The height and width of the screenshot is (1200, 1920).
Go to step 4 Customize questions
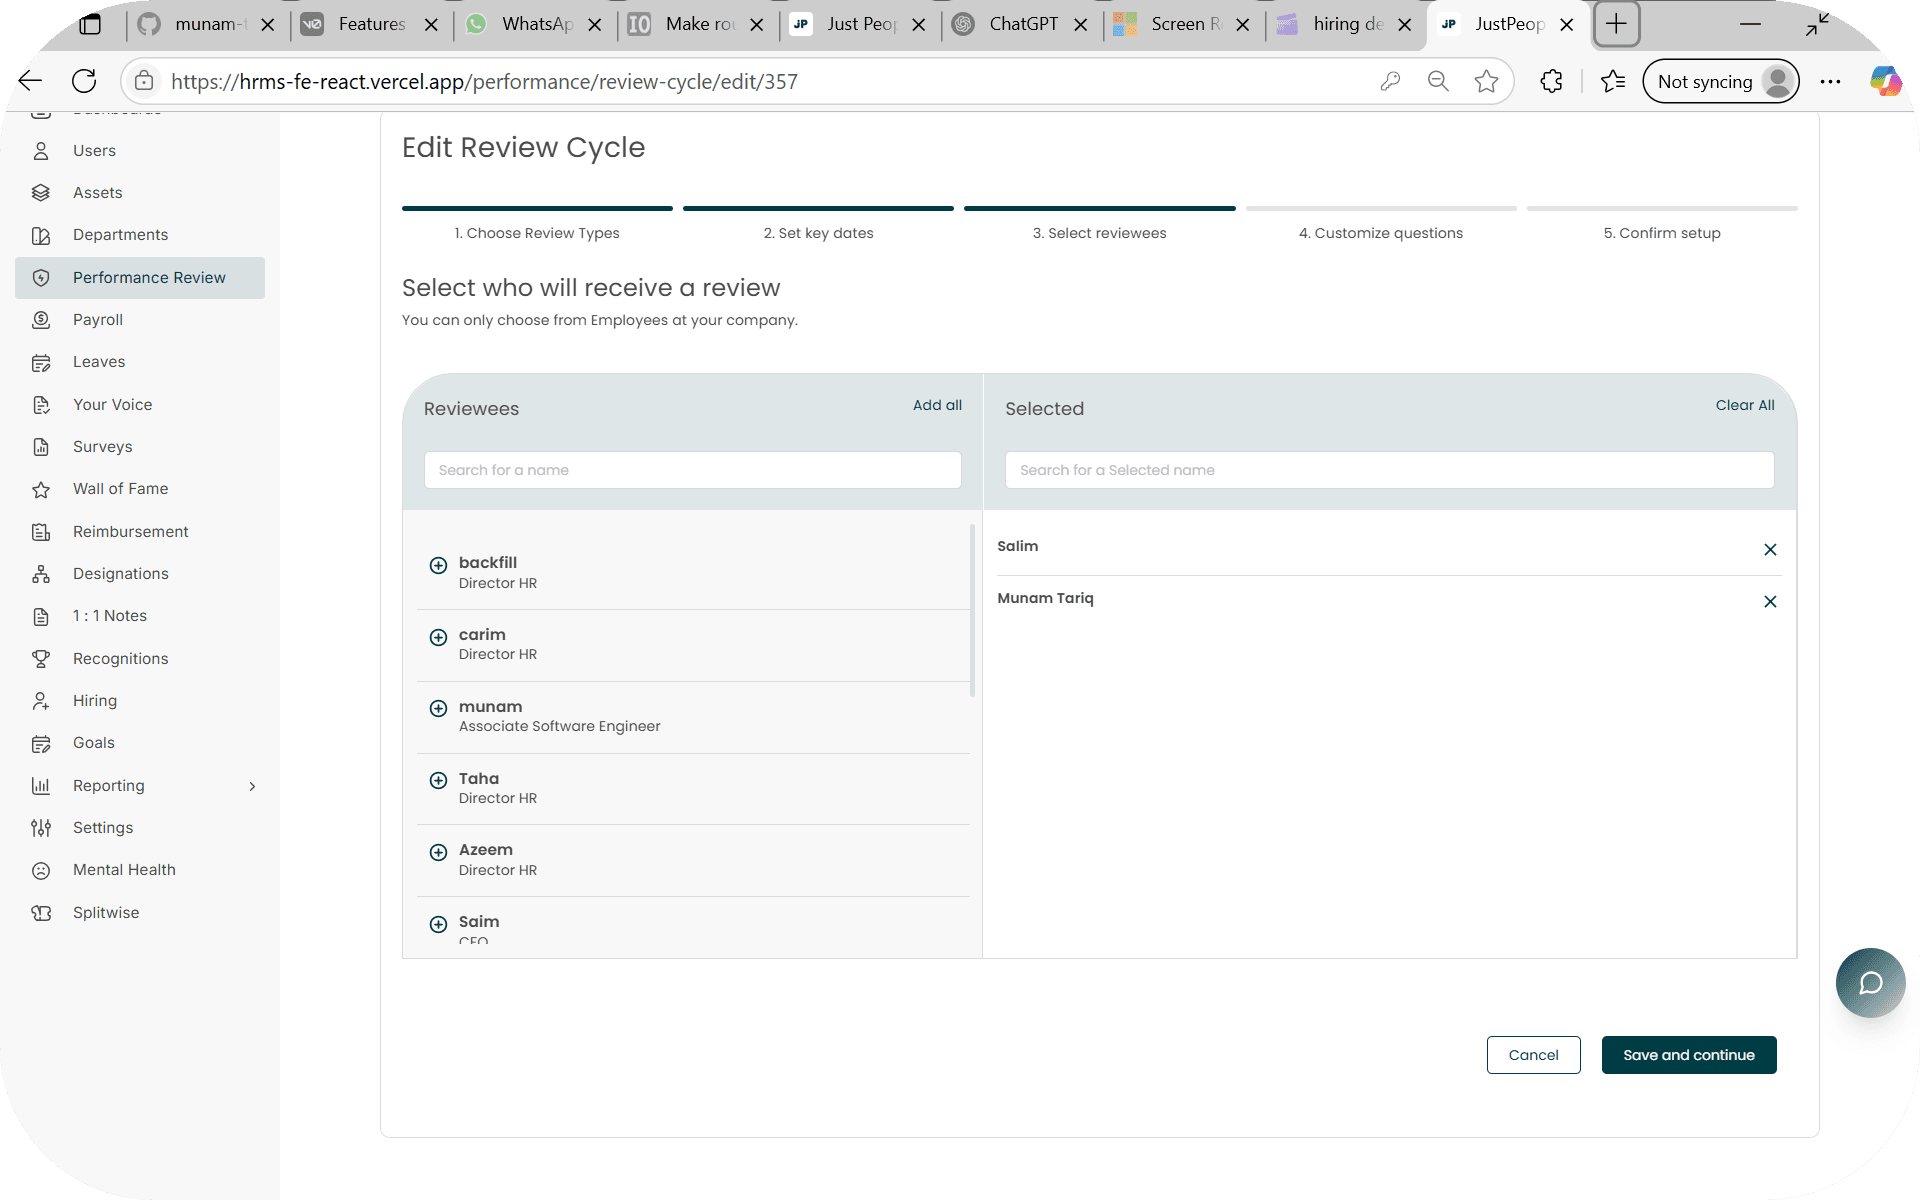pos(1380,233)
